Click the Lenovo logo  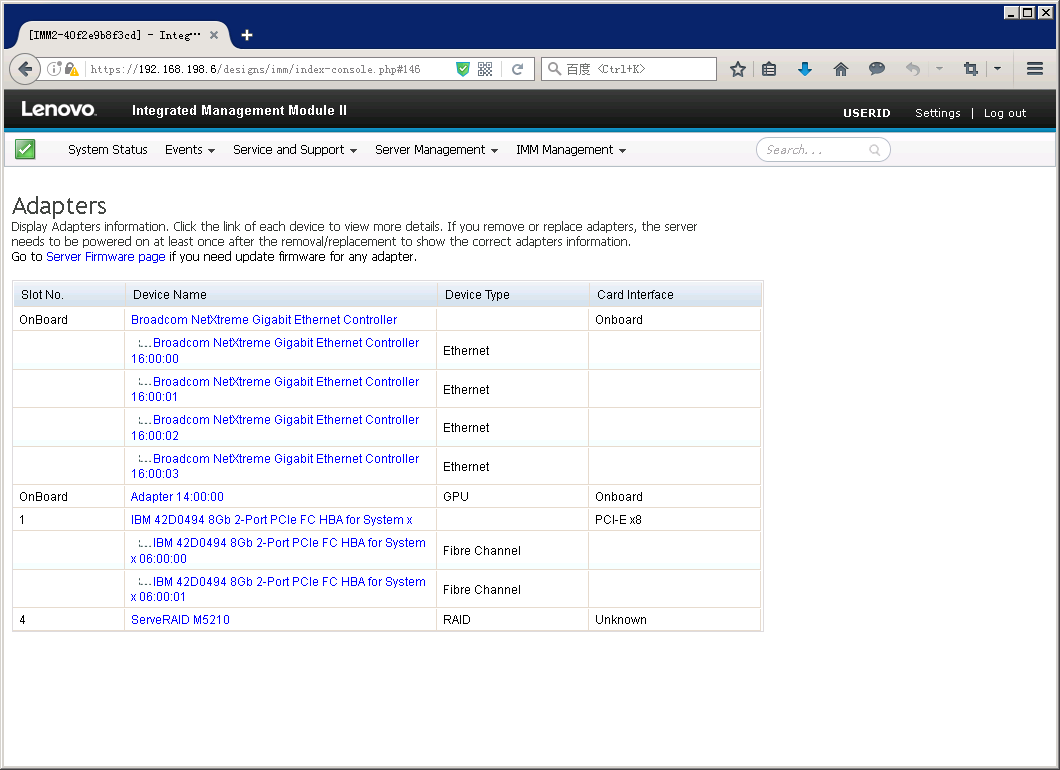[58, 110]
